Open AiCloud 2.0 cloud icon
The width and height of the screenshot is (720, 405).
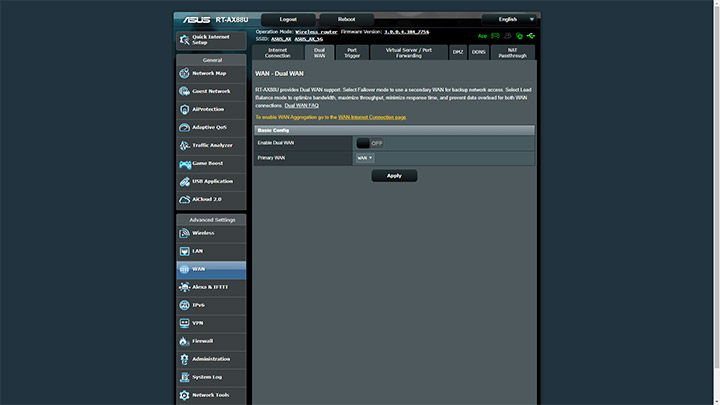[x=185, y=199]
